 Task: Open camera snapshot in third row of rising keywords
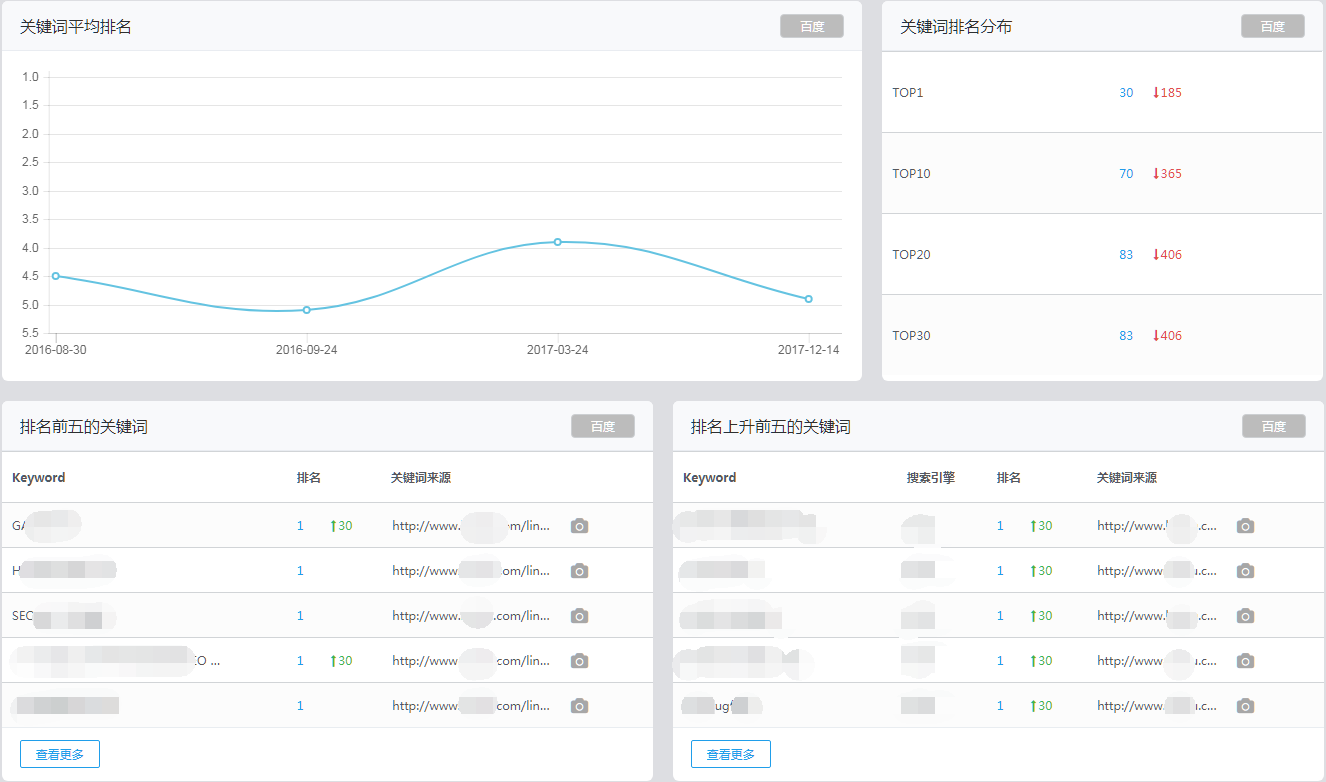coord(1245,616)
